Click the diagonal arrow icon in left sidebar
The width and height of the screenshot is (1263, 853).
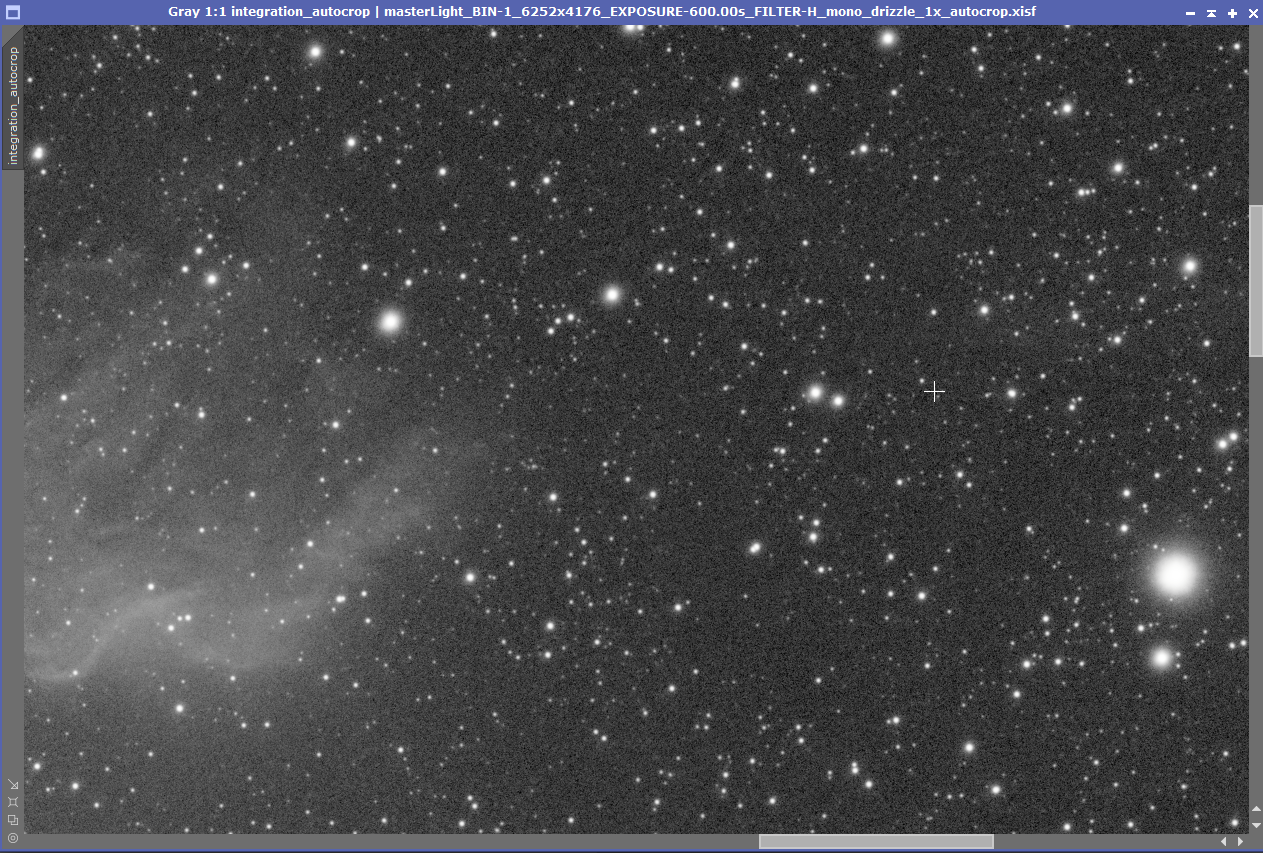[x=13, y=784]
